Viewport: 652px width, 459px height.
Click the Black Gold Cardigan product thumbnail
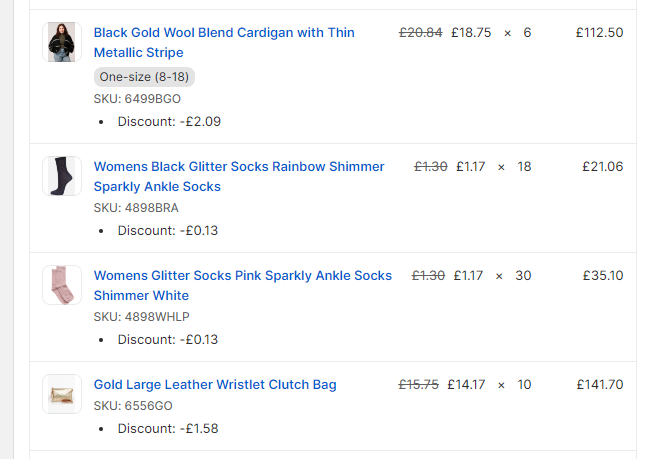61,42
